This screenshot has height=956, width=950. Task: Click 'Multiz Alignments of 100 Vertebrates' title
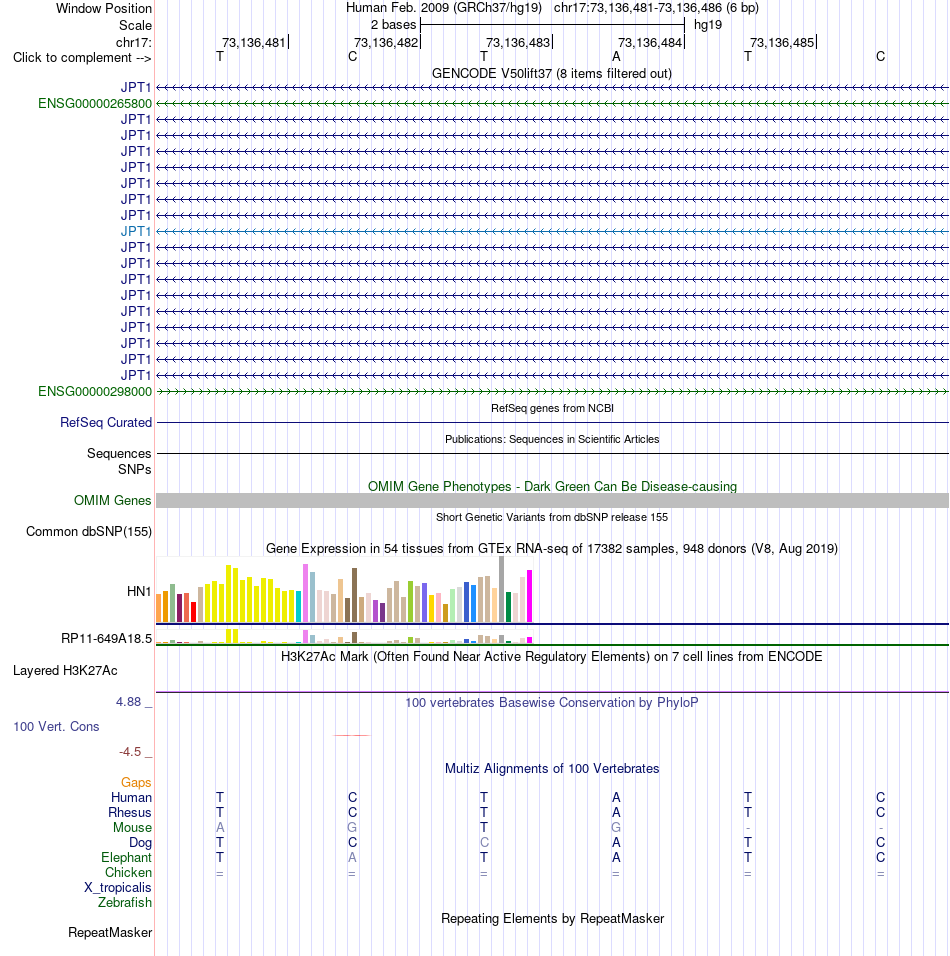[x=552, y=769]
